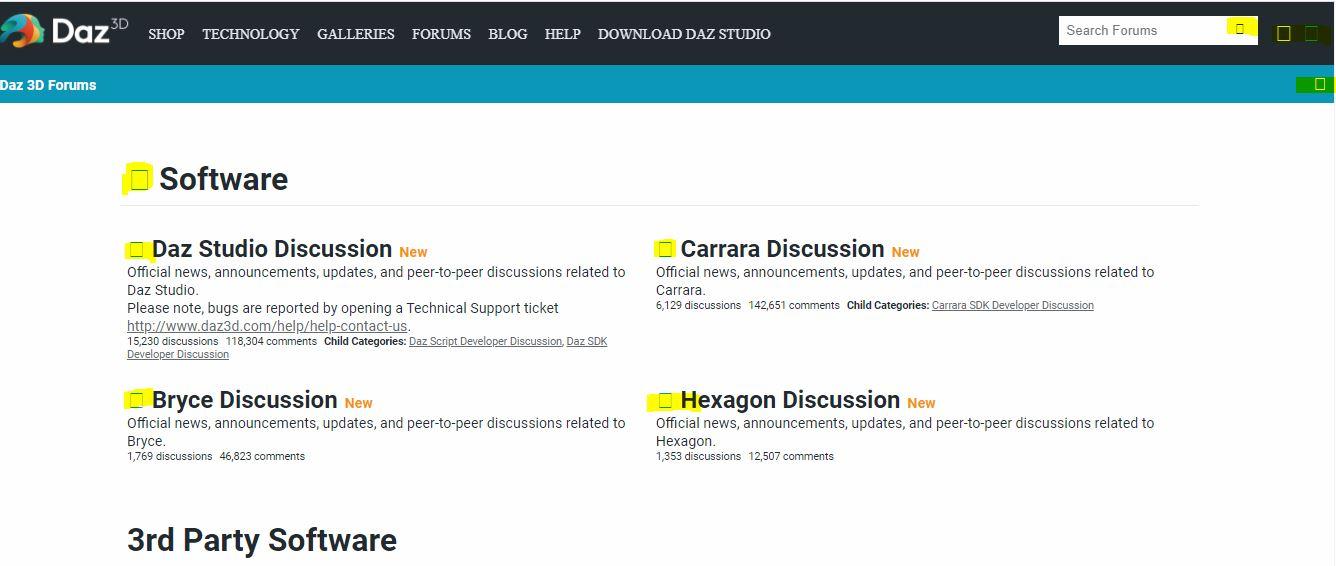Open Daz Script Developer Discussion child category
The height and width of the screenshot is (566, 1336).
(485, 342)
